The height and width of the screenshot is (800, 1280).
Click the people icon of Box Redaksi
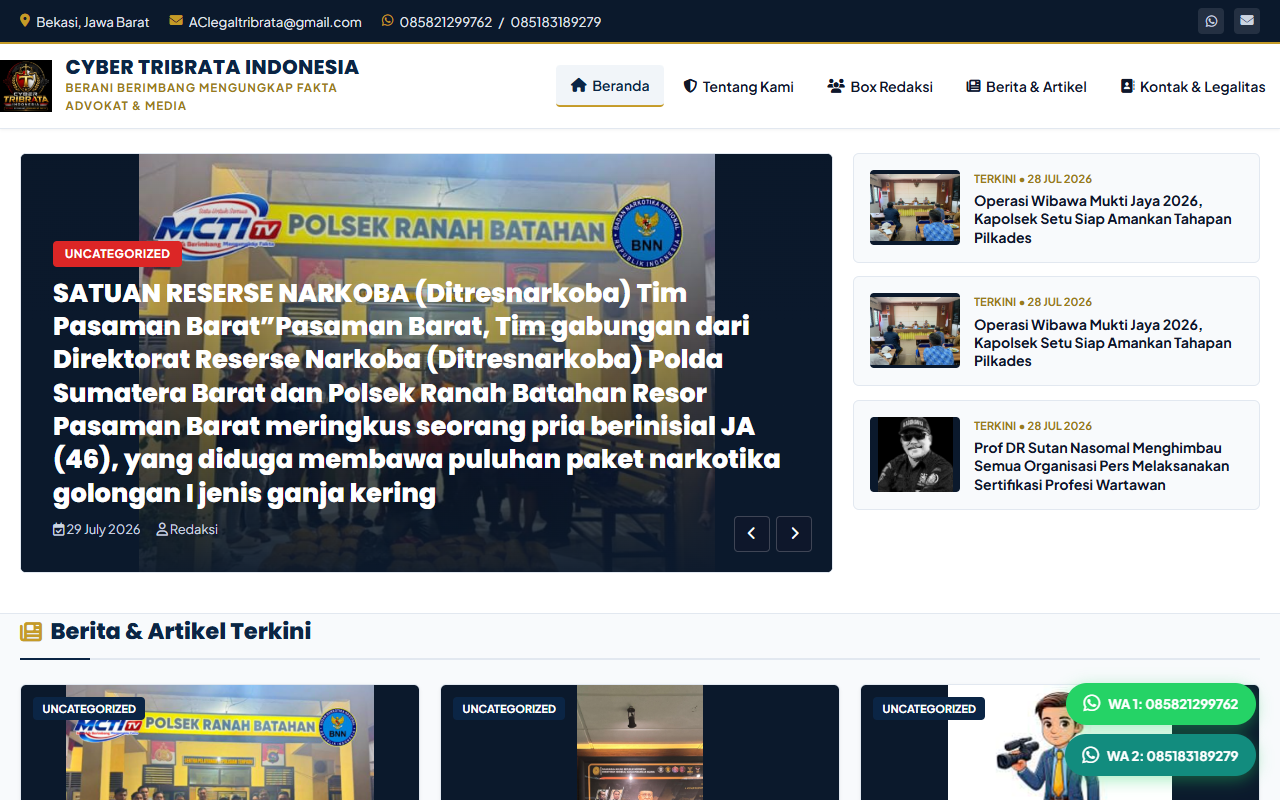tap(836, 87)
